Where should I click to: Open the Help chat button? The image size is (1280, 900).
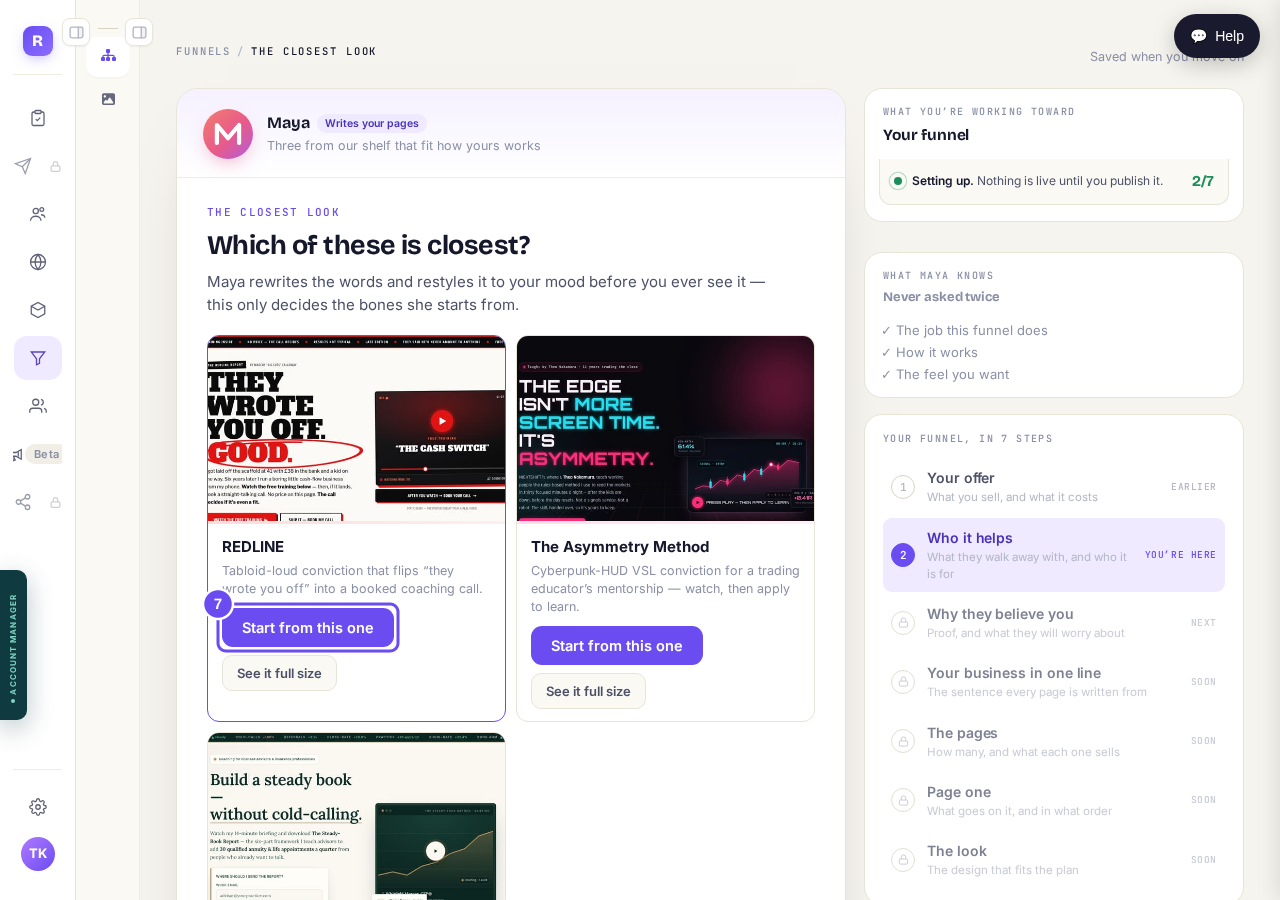(x=1217, y=36)
